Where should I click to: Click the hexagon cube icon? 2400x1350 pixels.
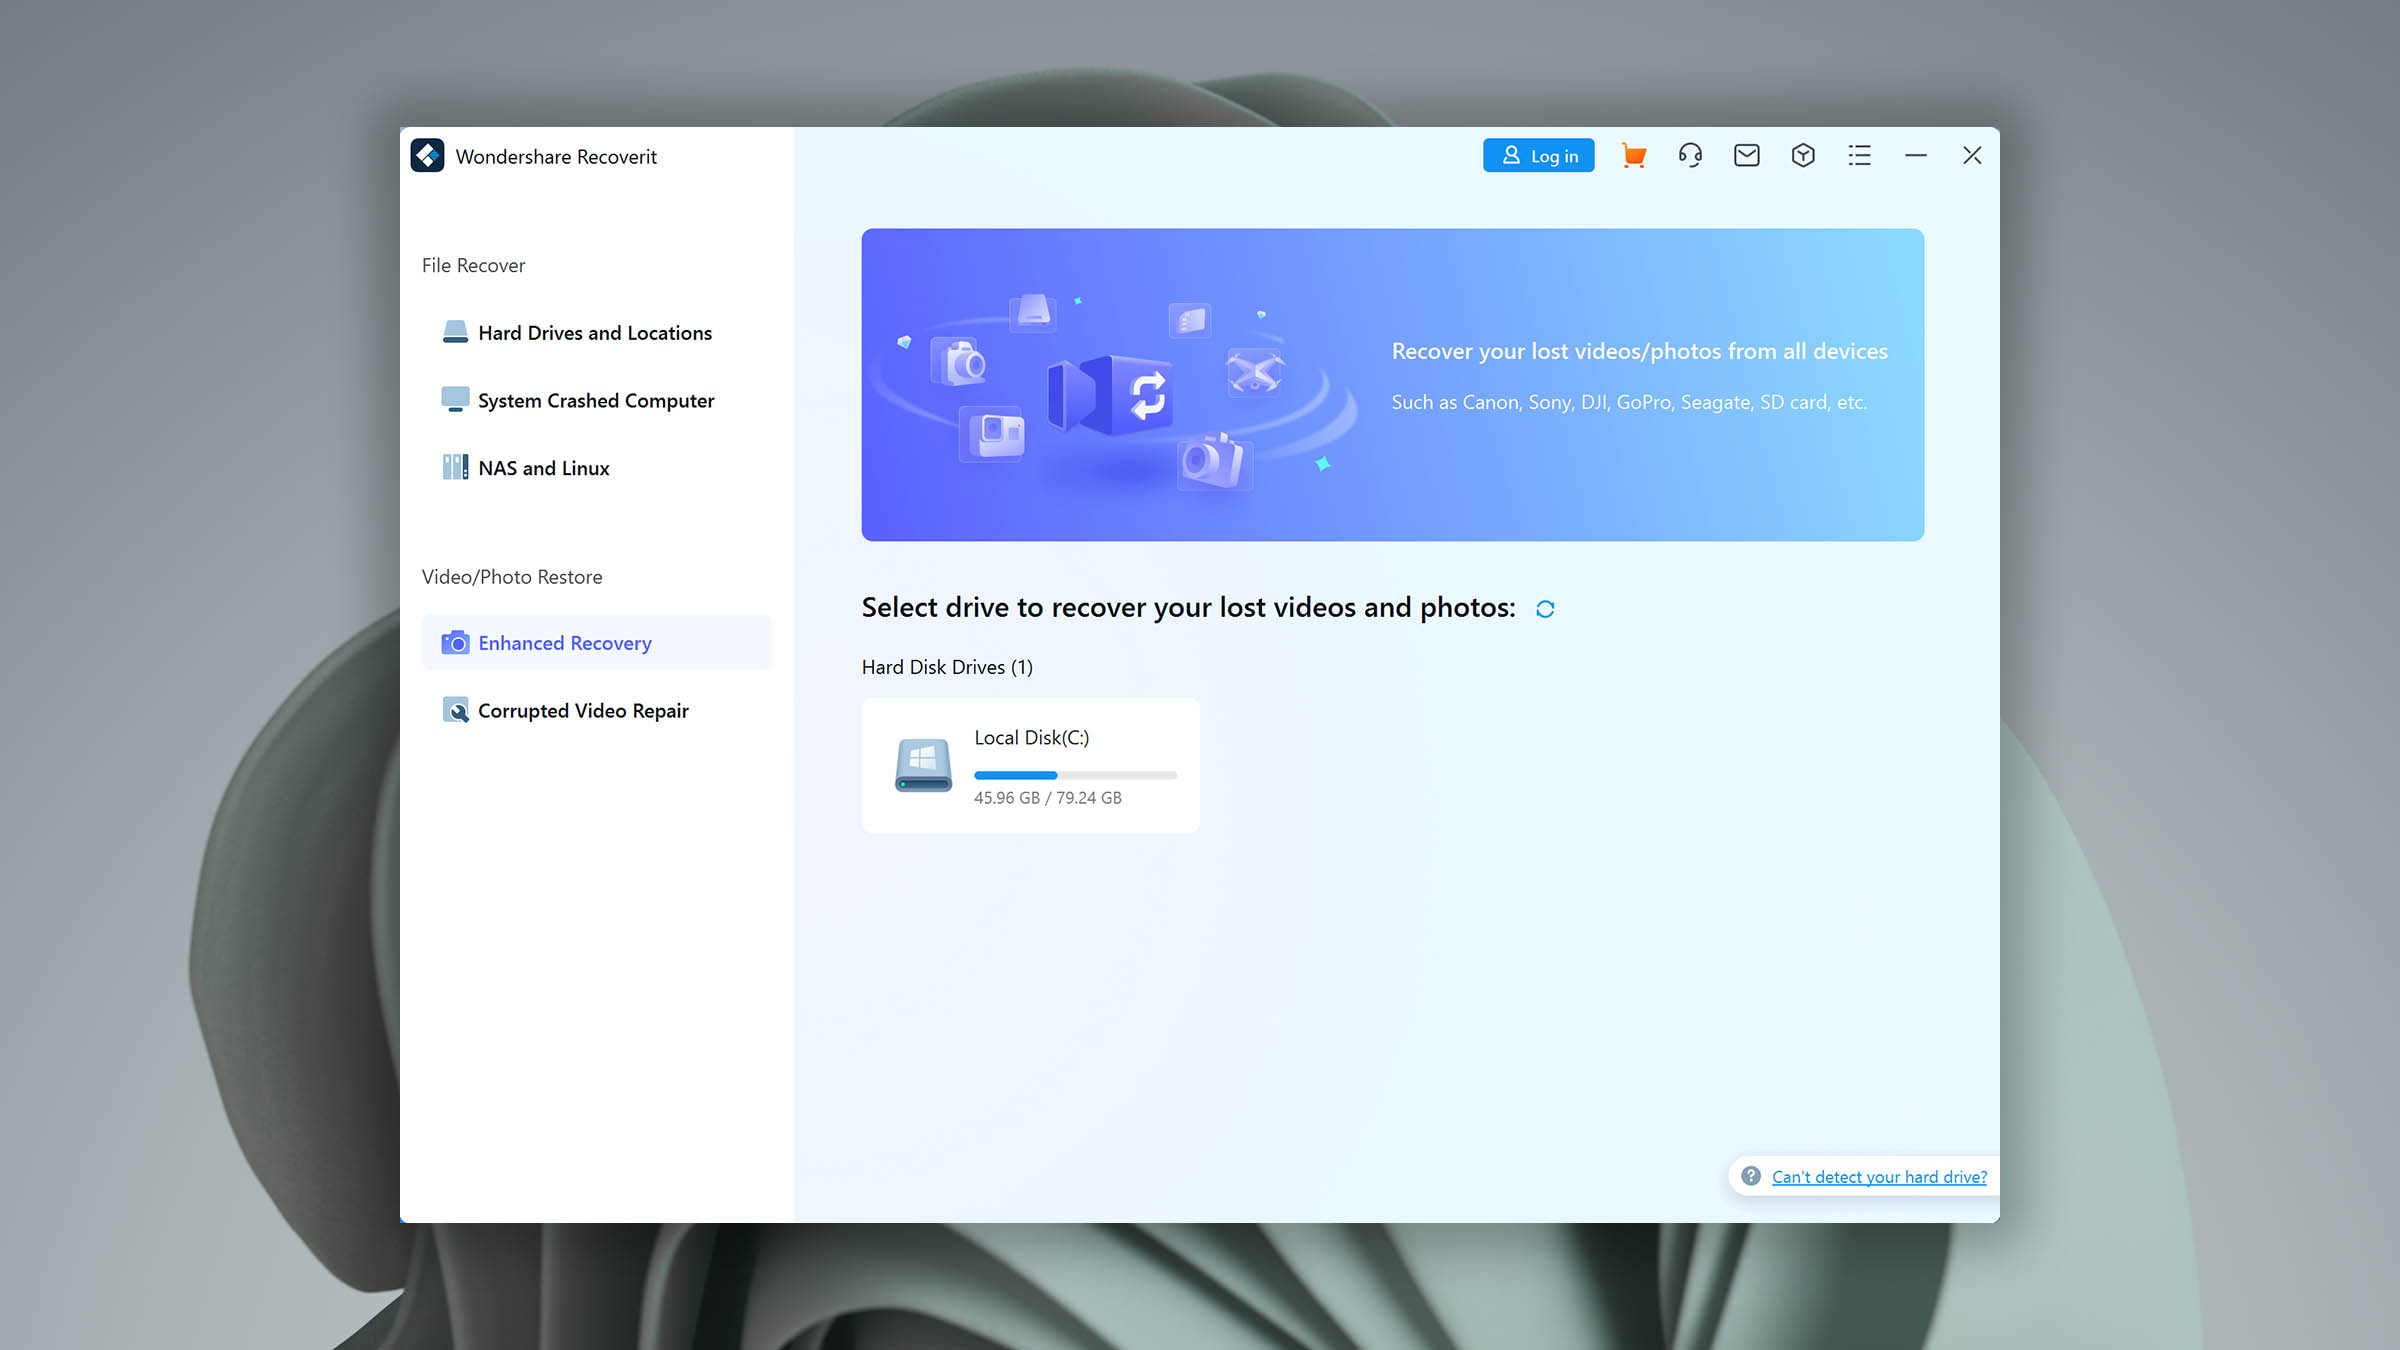(1802, 155)
